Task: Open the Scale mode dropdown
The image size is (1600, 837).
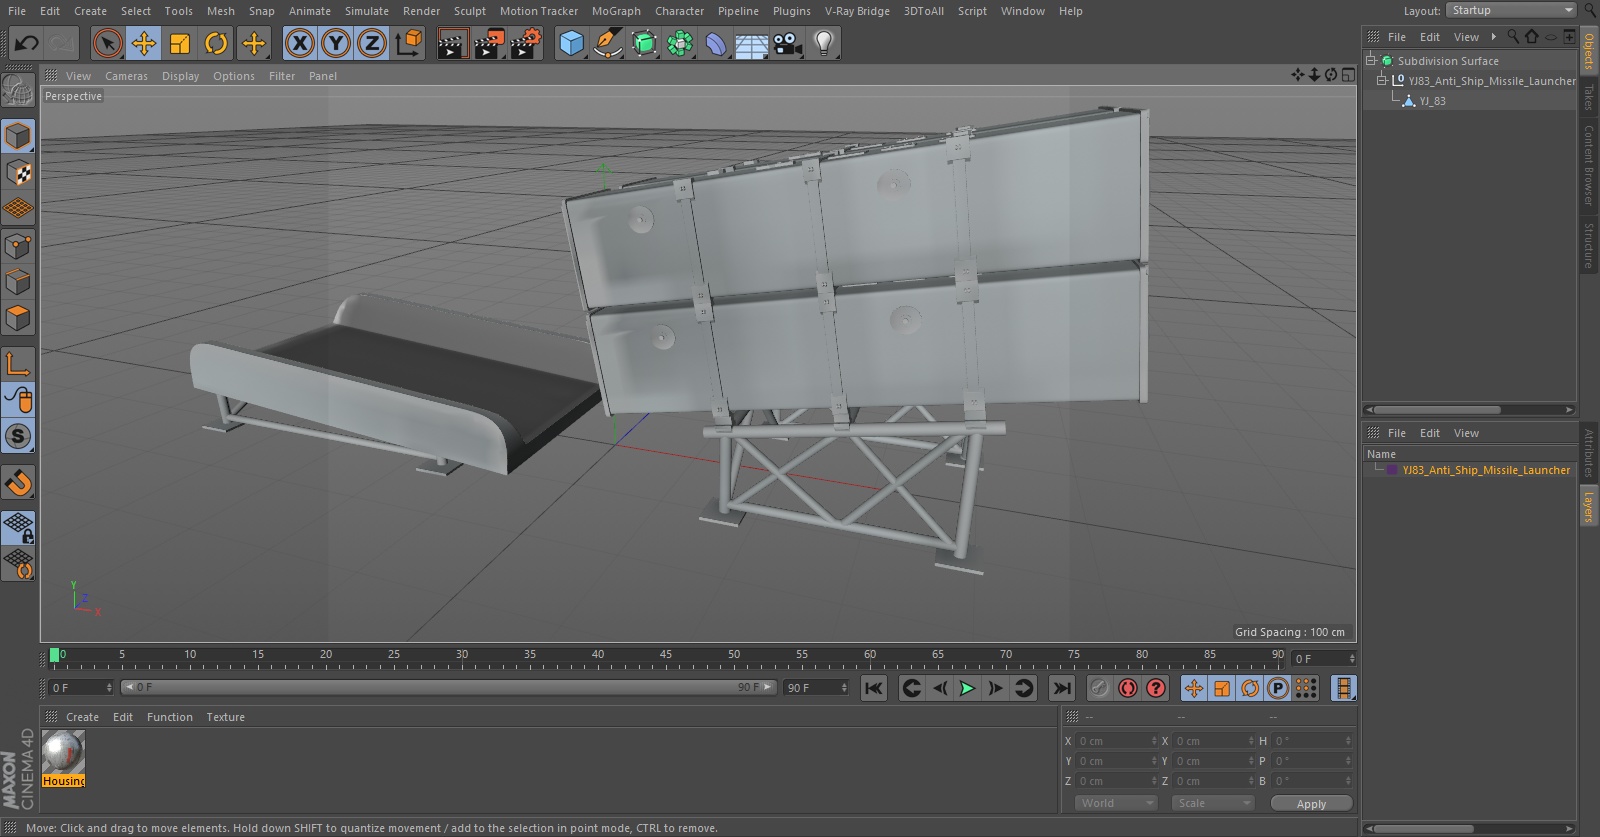Action: pos(1213,803)
